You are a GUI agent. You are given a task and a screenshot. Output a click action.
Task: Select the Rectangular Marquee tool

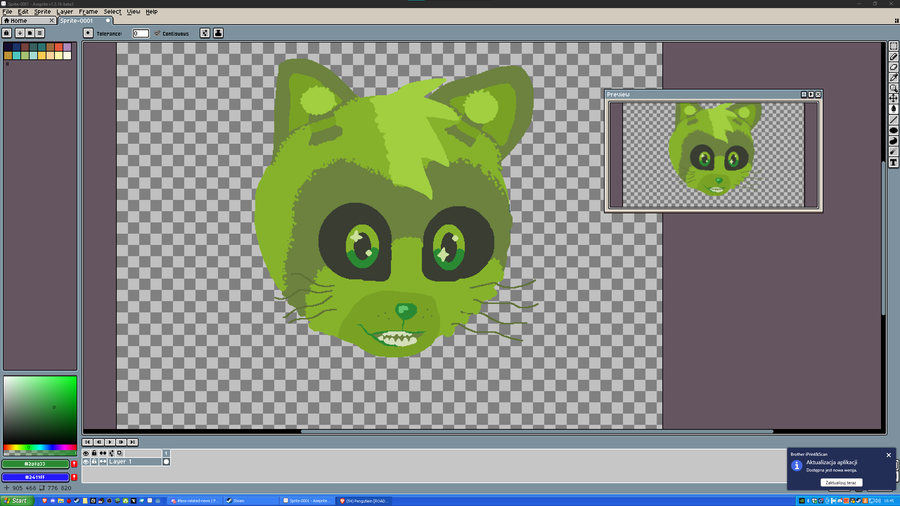pyautogui.click(x=893, y=46)
